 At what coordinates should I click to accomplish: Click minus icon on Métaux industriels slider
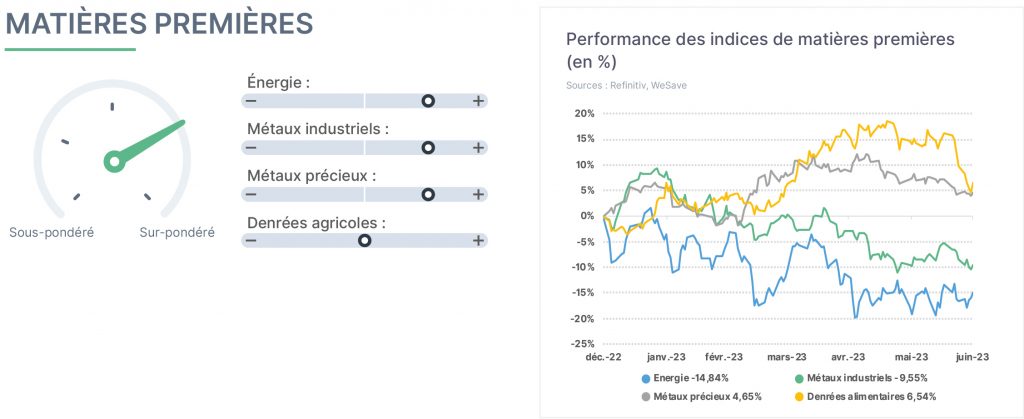click(251, 148)
